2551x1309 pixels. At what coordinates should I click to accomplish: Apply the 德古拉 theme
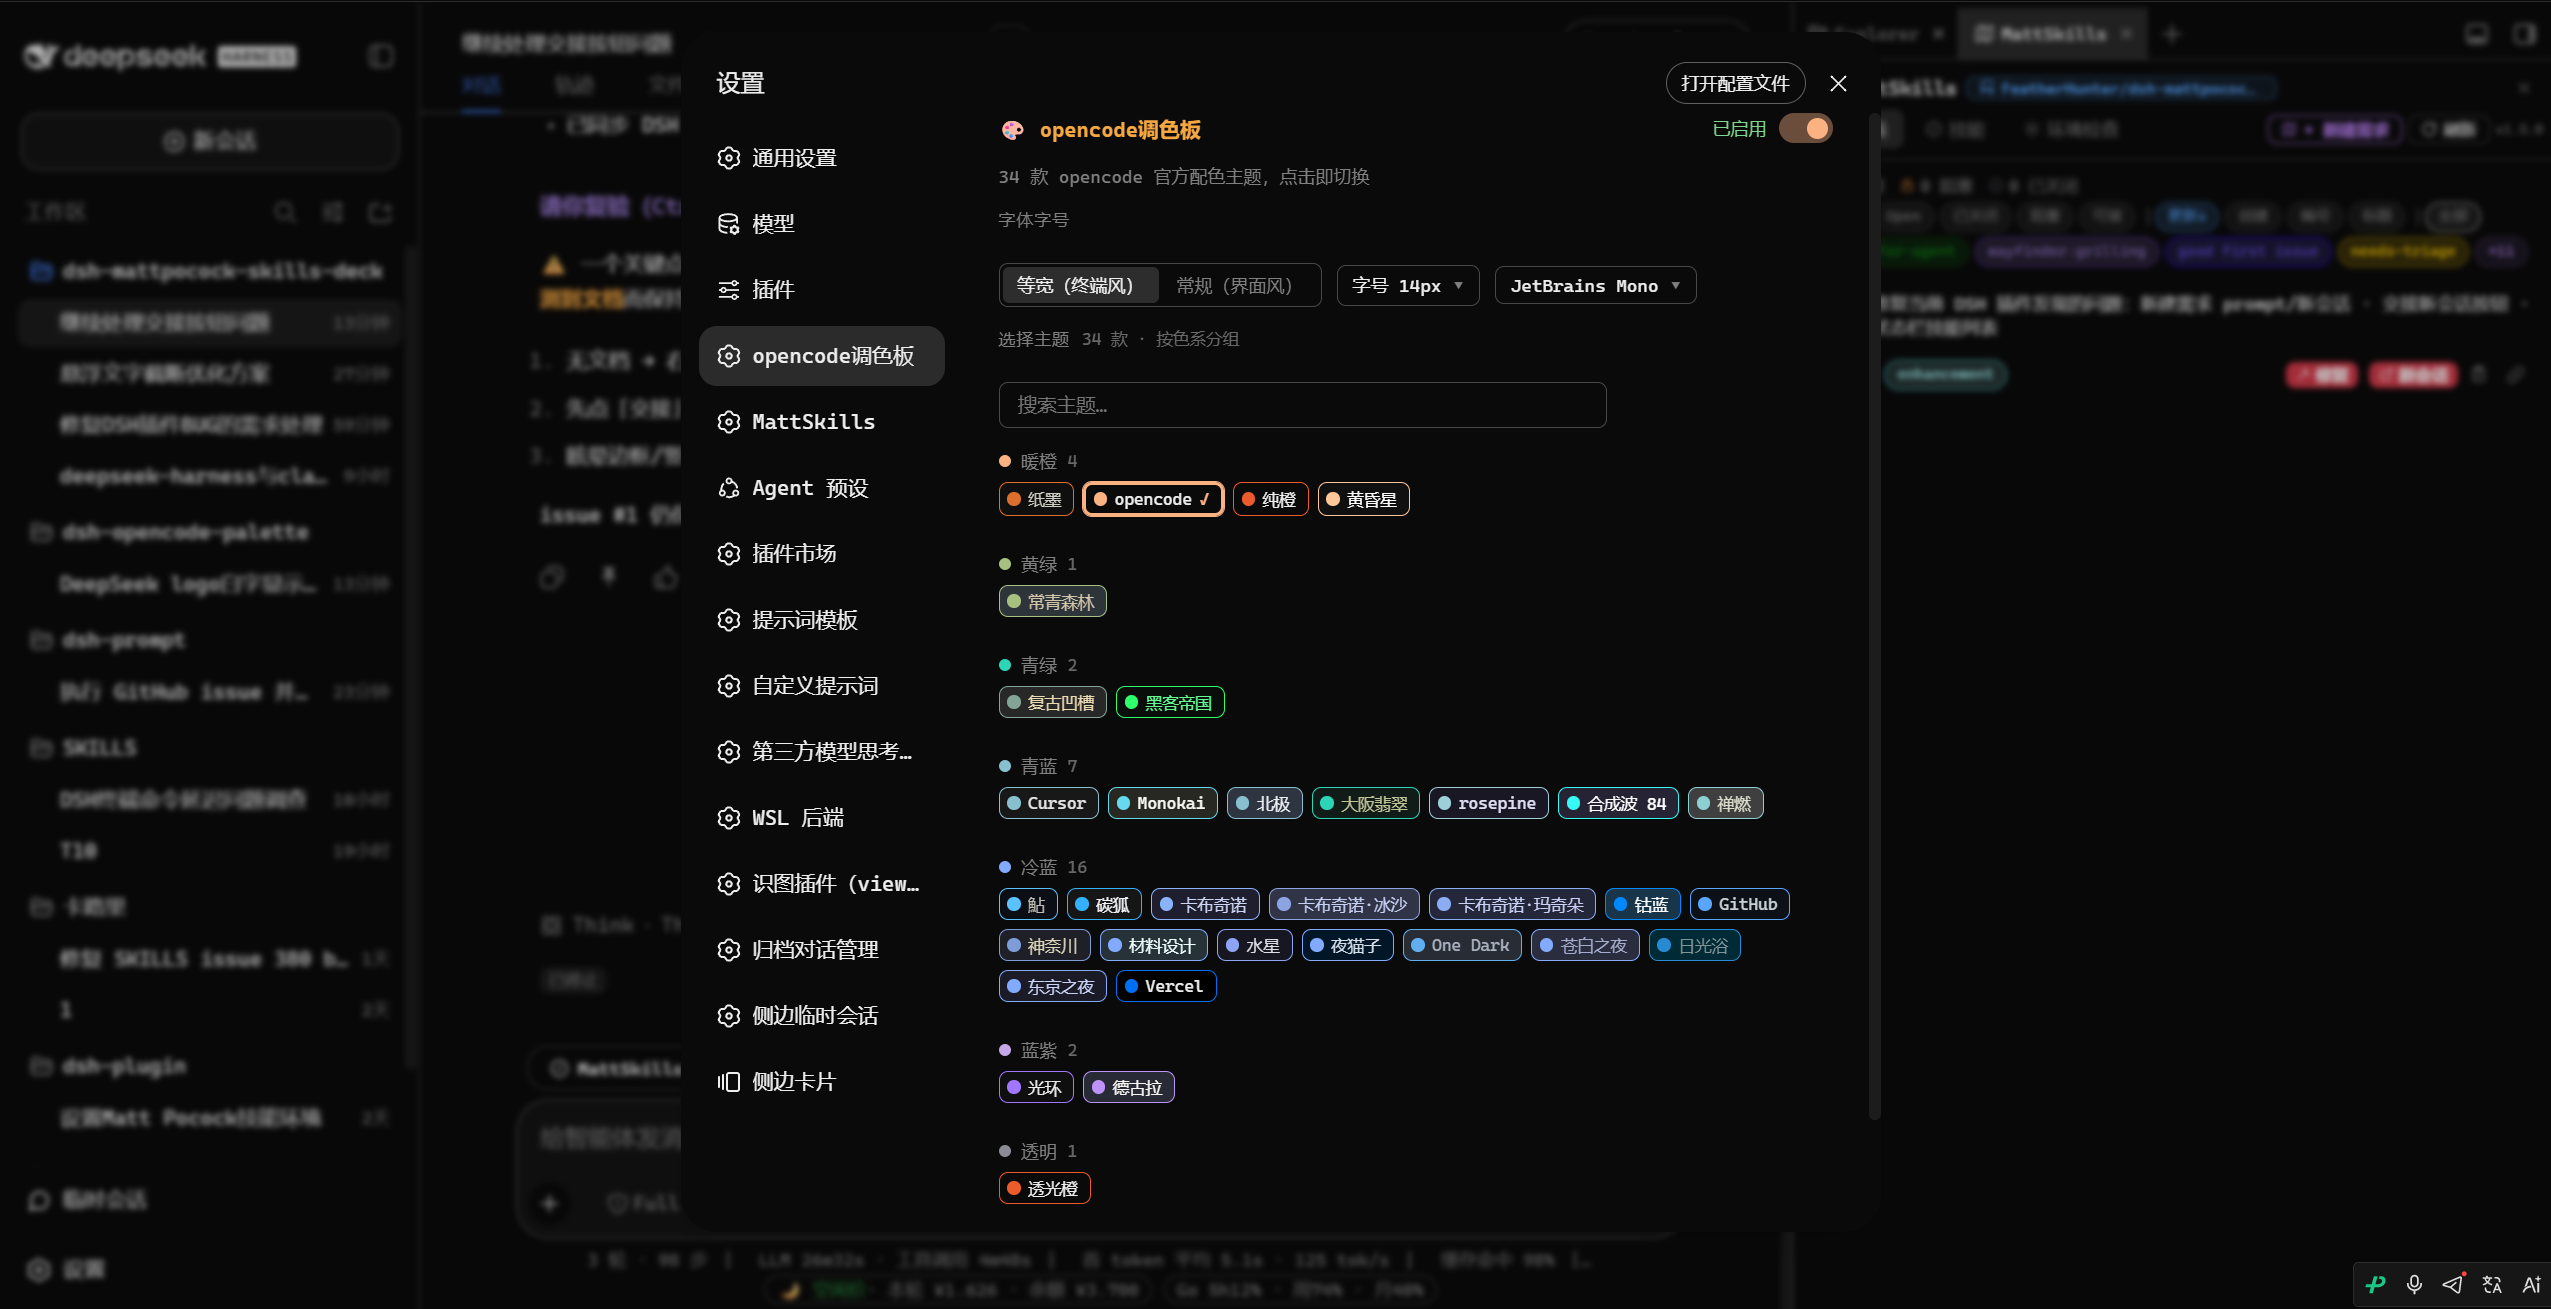click(1128, 1088)
